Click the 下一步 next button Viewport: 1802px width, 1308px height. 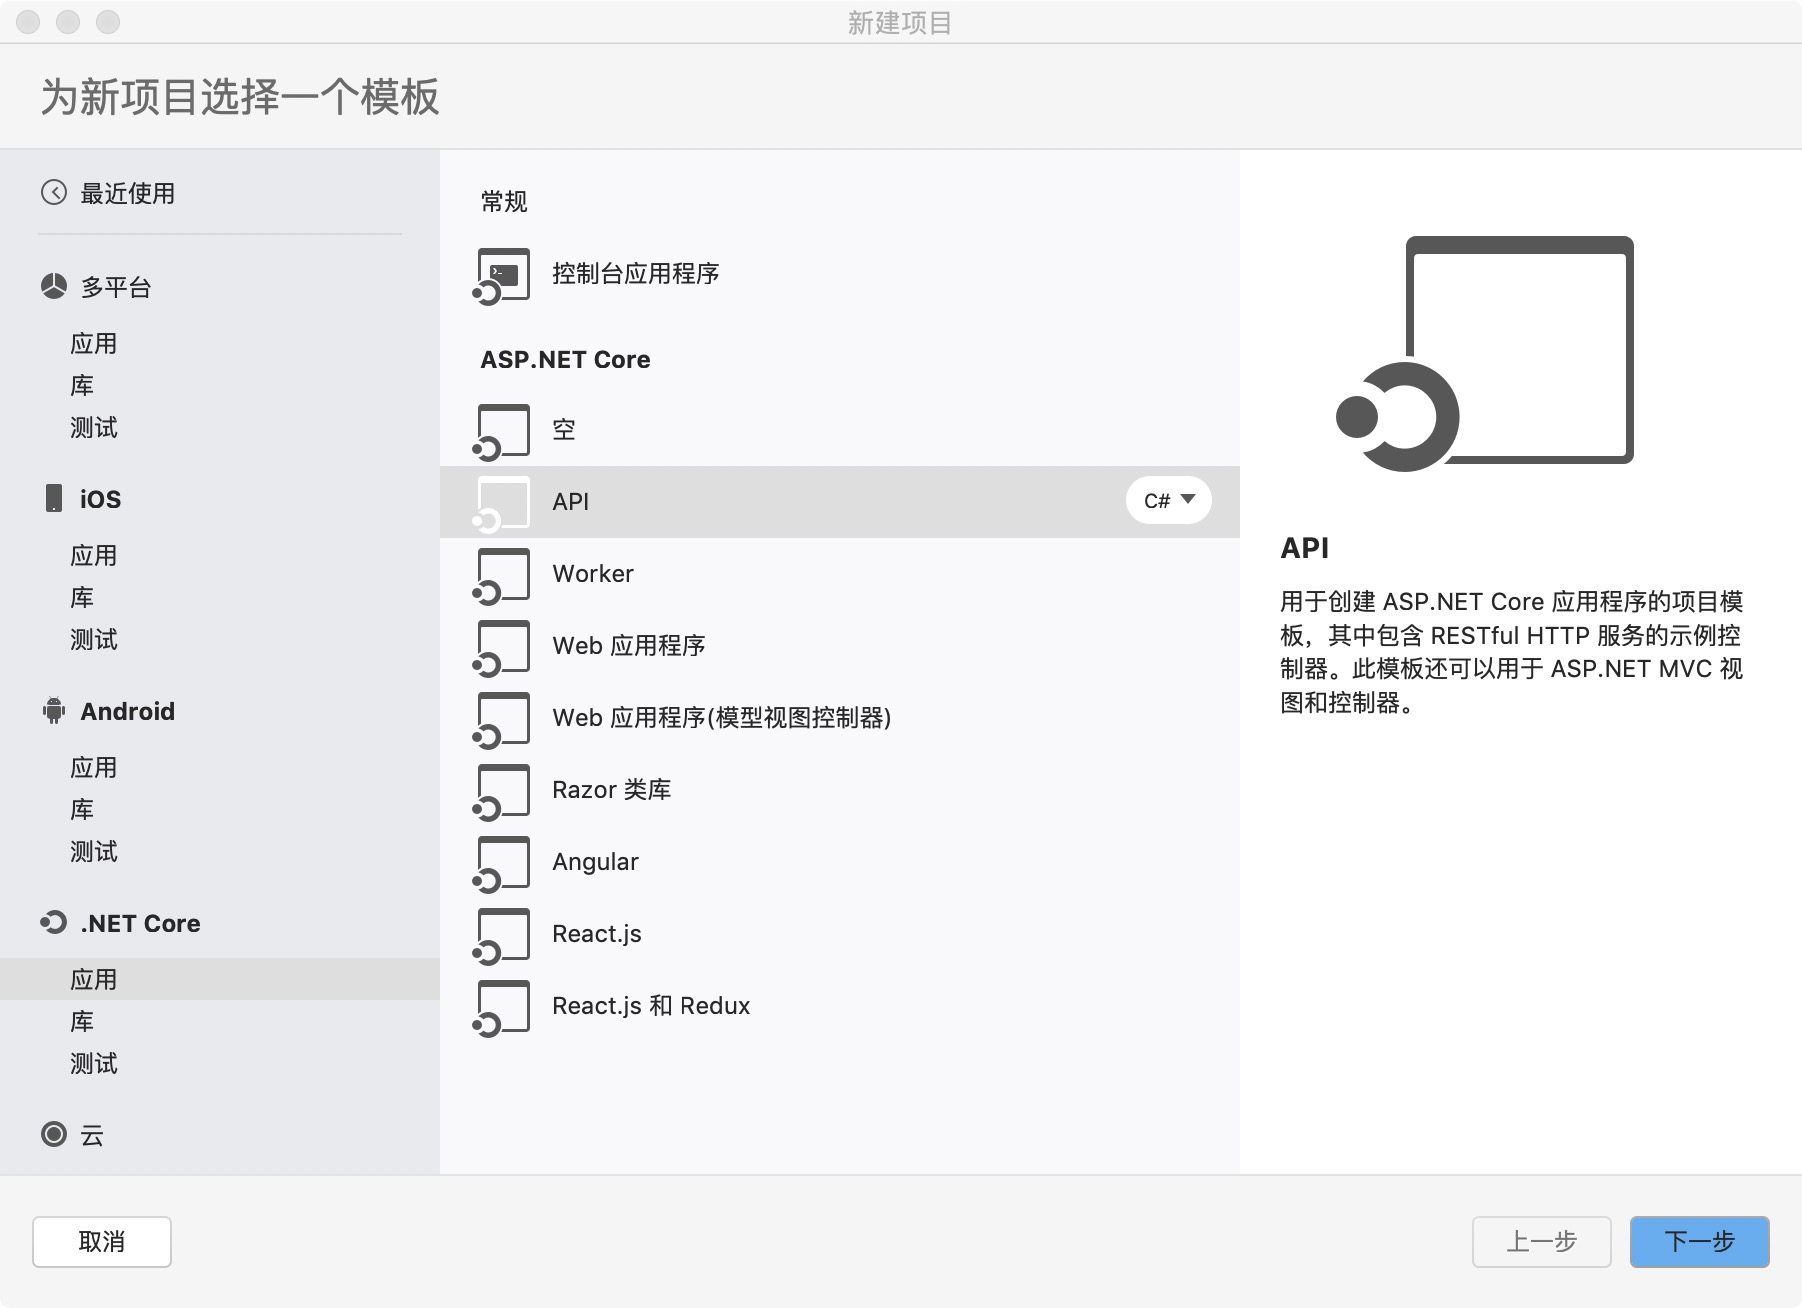[1700, 1242]
